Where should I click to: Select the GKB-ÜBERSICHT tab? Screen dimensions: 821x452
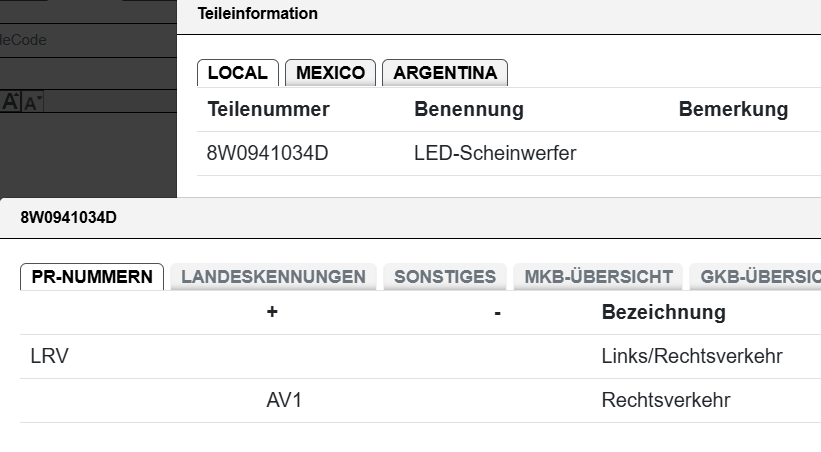click(x=758, y=277)
